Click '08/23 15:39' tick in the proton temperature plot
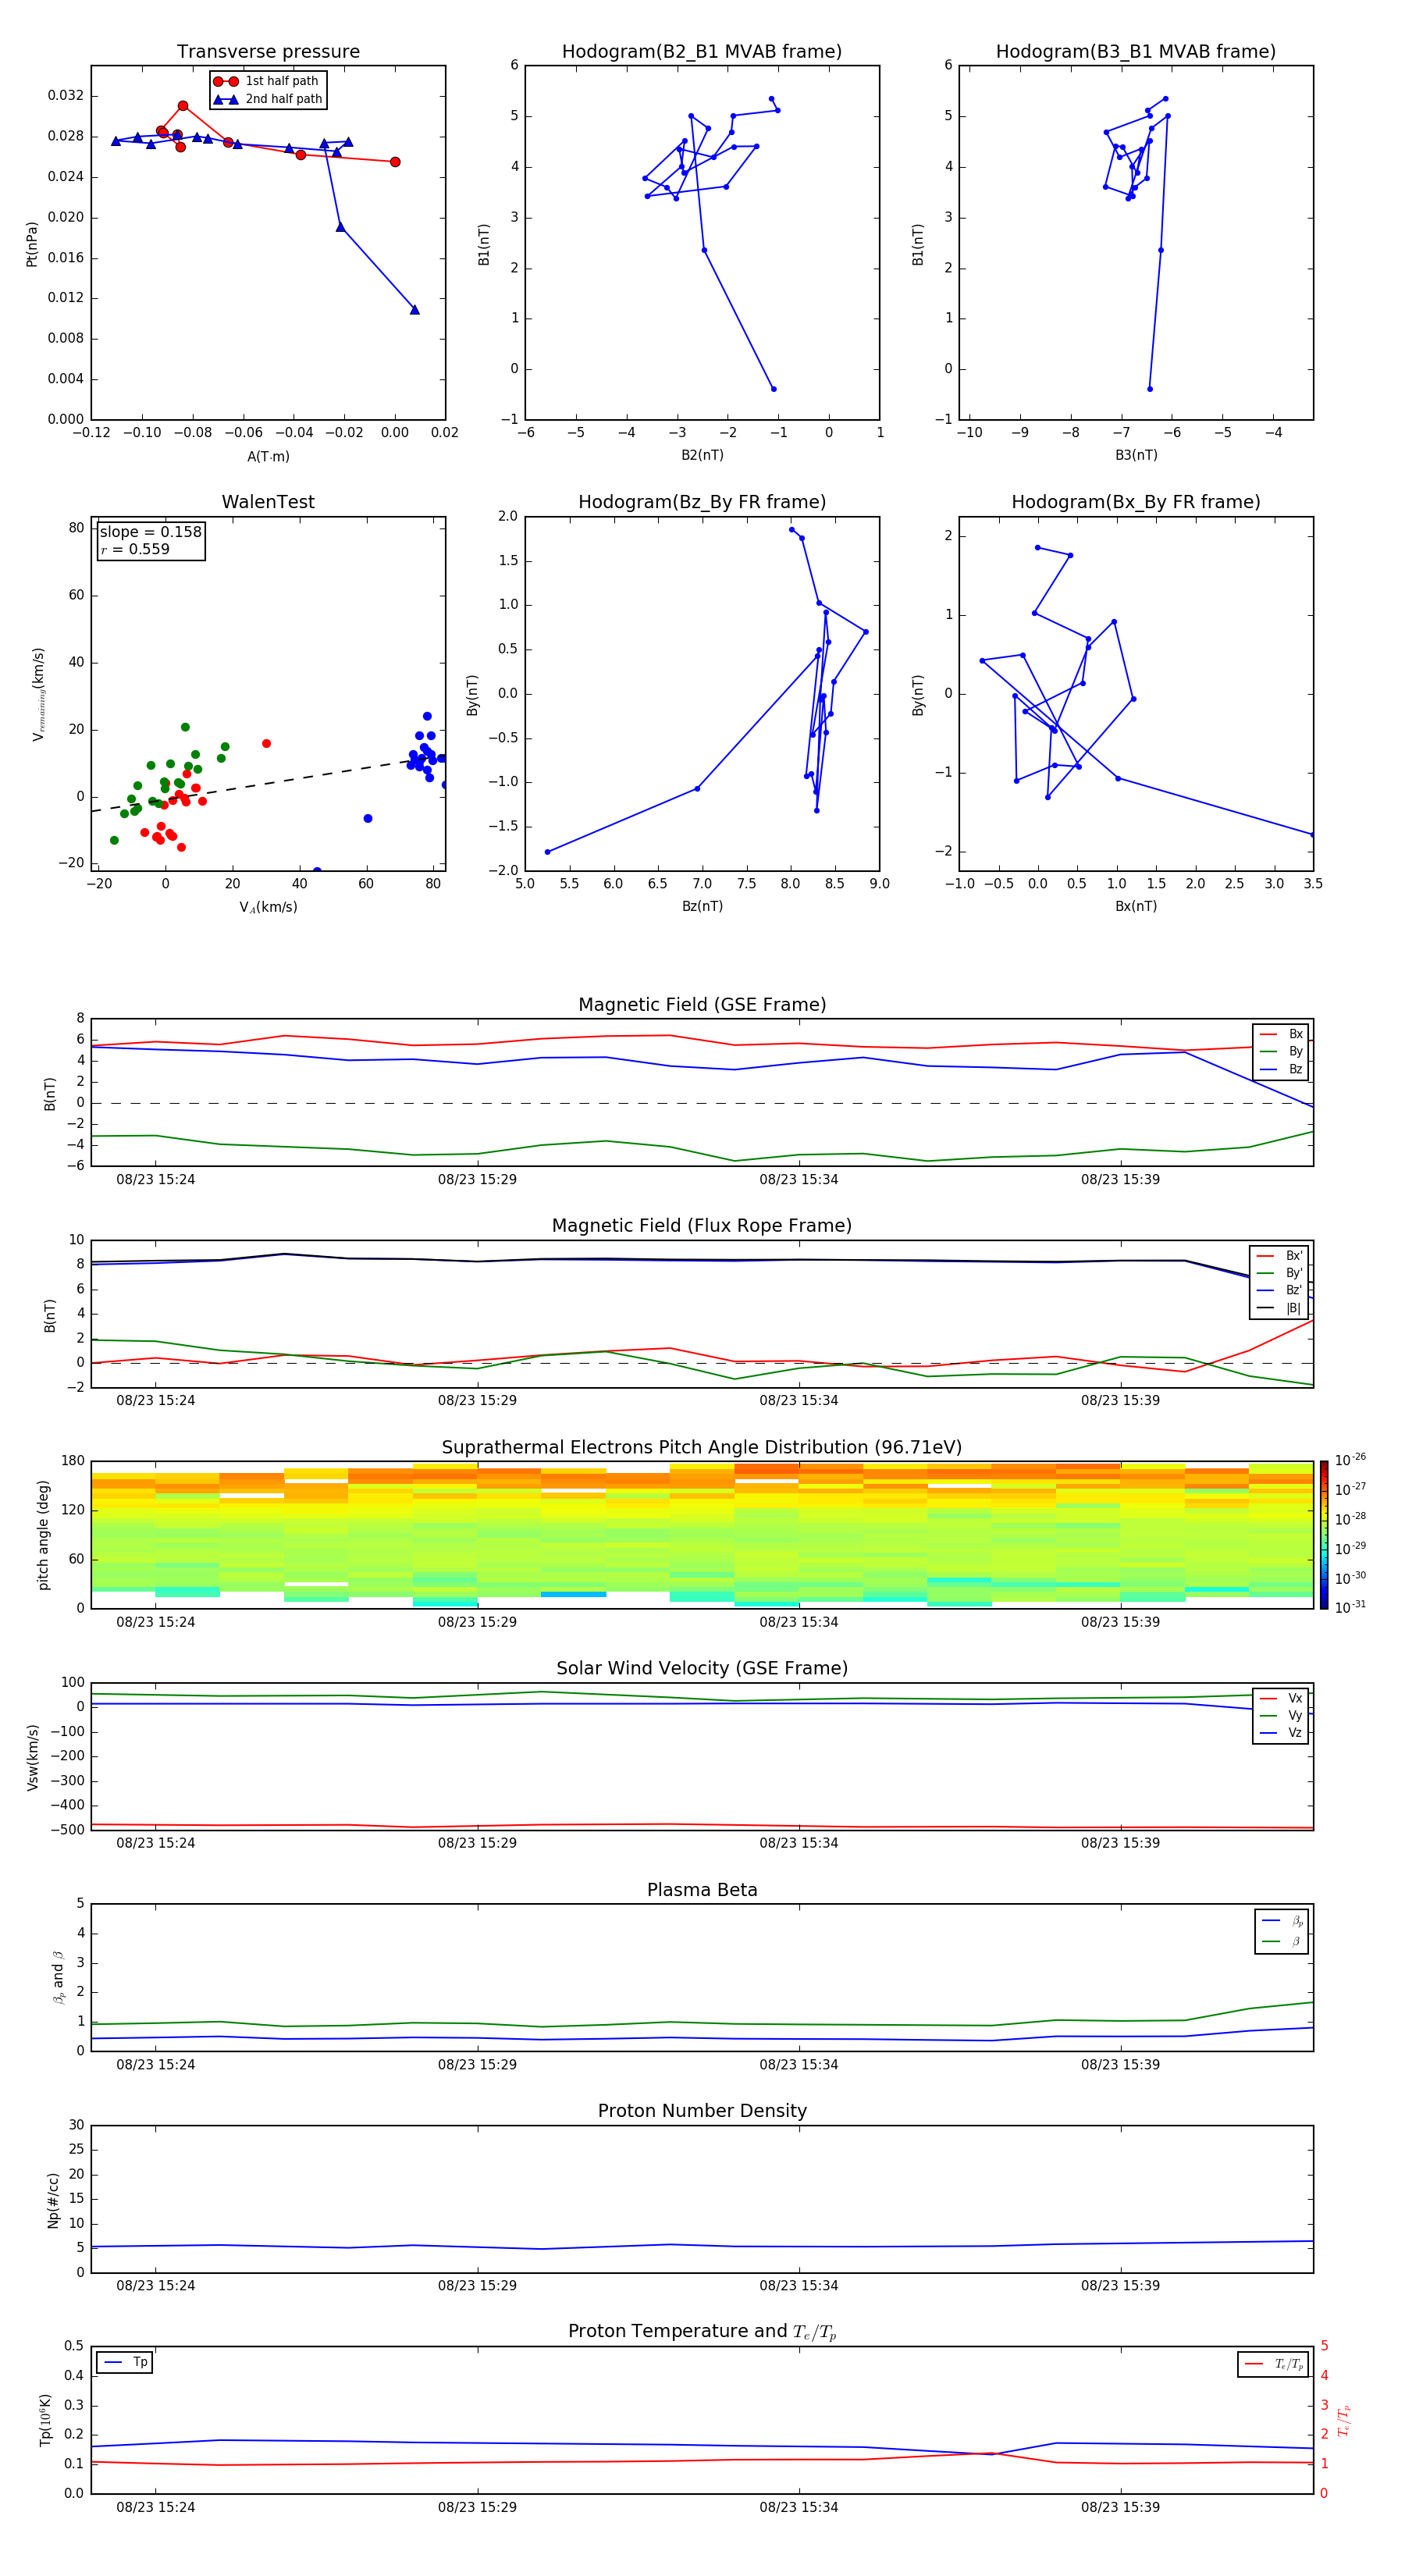 point(1120,2507)
